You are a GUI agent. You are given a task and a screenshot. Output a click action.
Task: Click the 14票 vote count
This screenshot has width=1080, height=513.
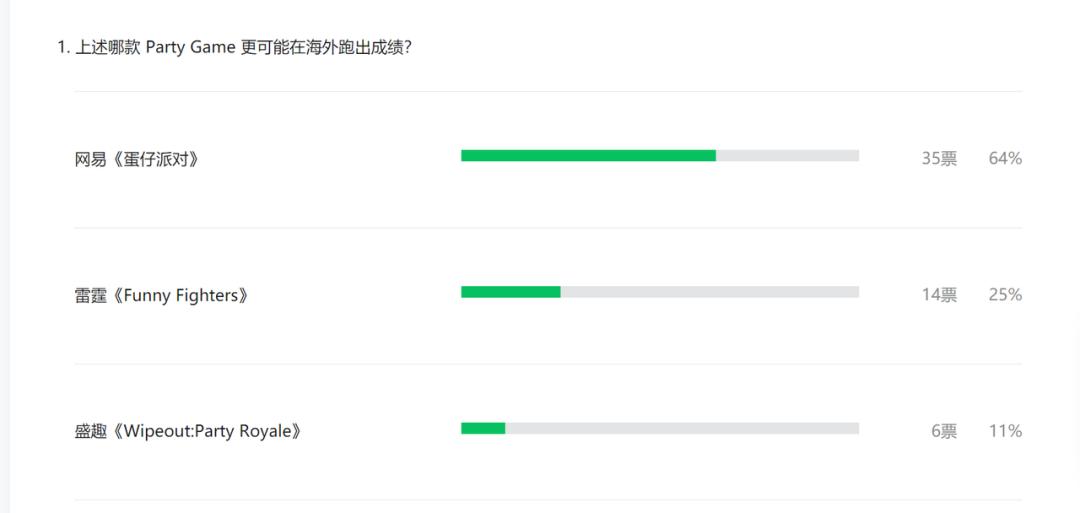pos(939,295)
